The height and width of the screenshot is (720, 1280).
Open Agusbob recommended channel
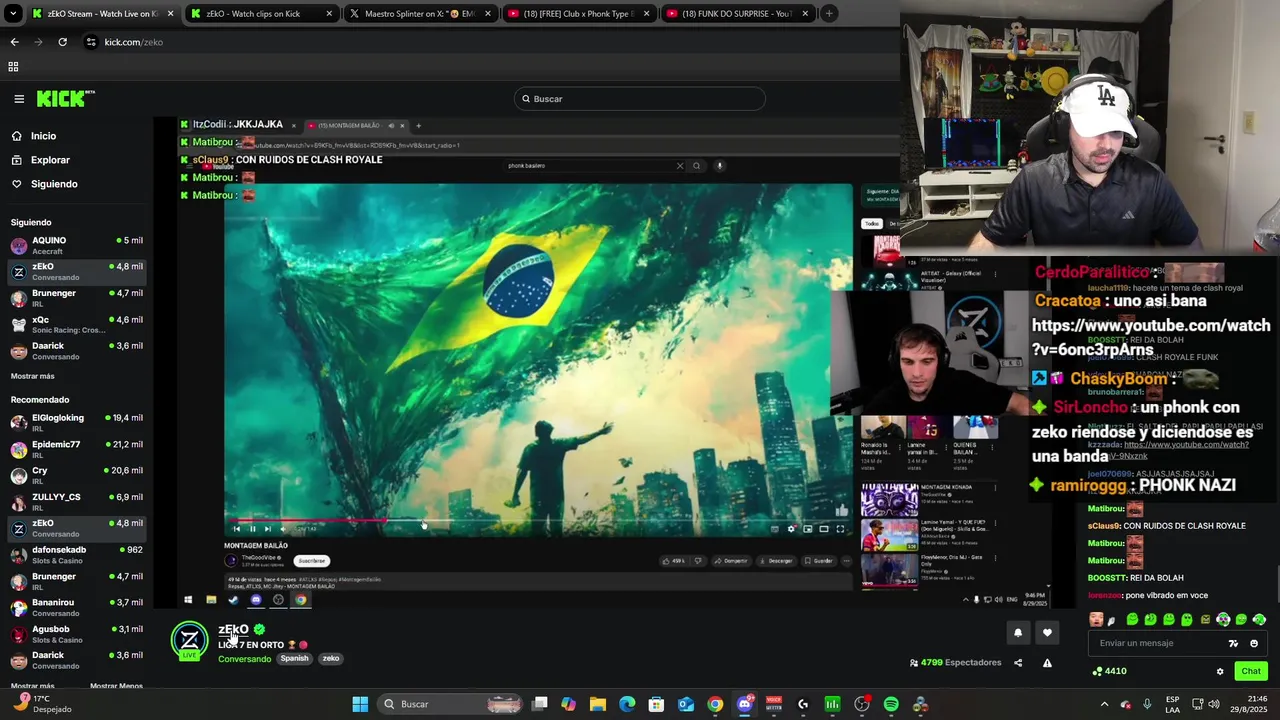(x=76, y=633)
